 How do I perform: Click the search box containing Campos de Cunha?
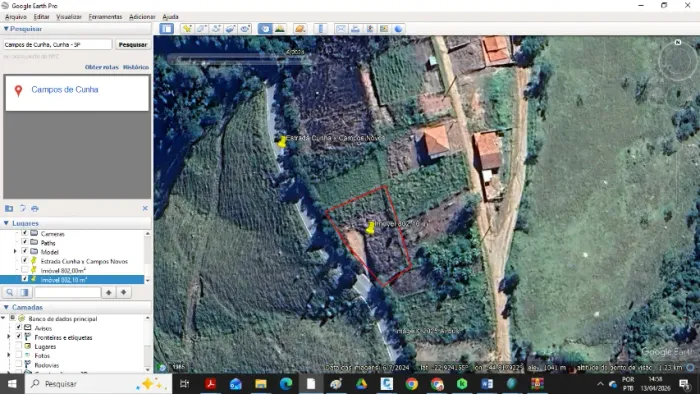(58, 45)
